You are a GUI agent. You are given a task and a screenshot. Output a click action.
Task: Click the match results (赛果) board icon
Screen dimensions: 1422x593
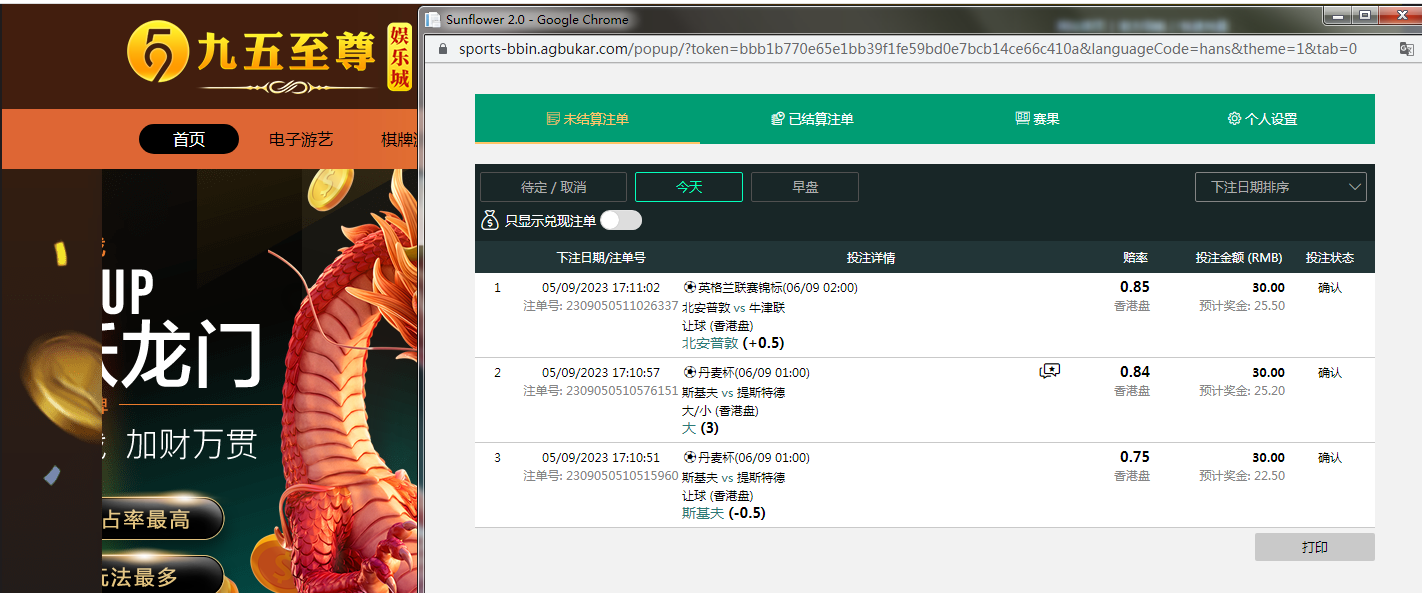point(1022,118)
